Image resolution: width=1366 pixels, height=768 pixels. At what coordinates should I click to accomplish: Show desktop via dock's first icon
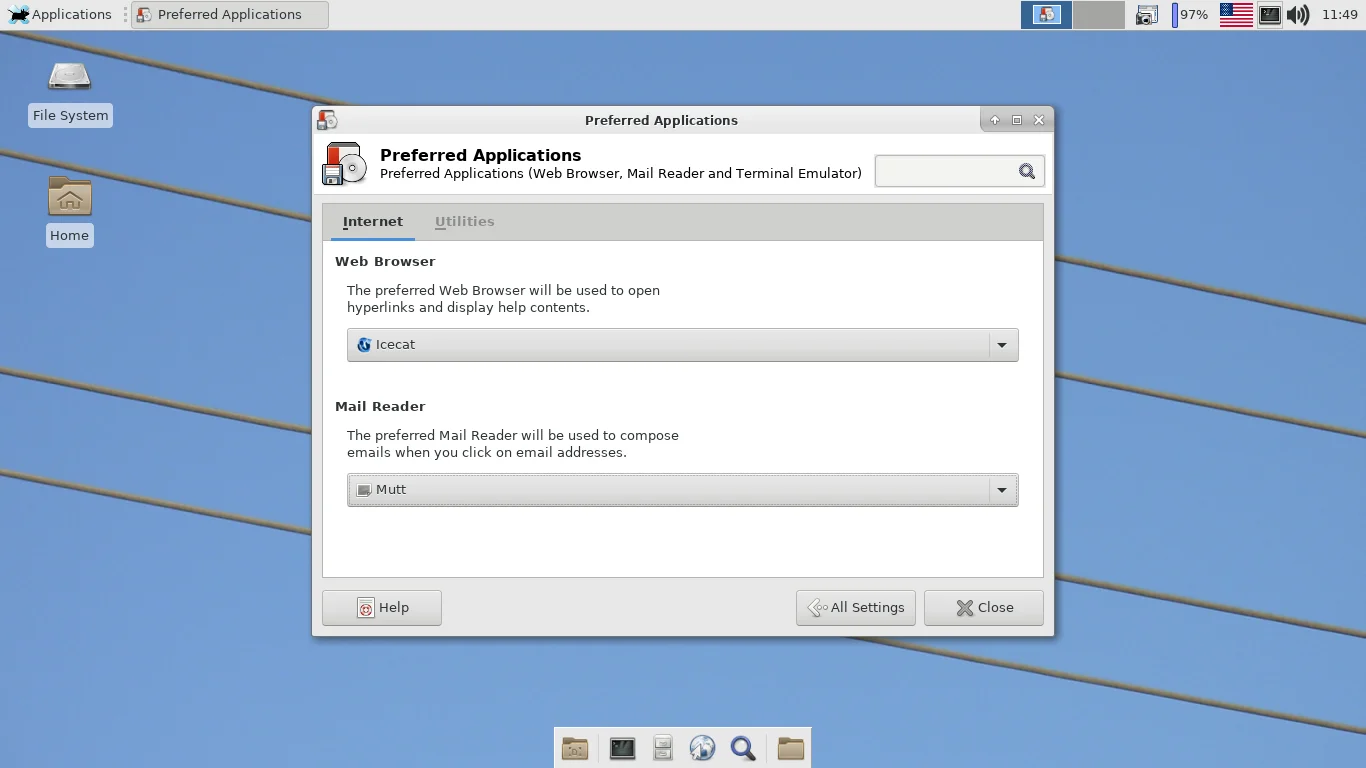575,748
